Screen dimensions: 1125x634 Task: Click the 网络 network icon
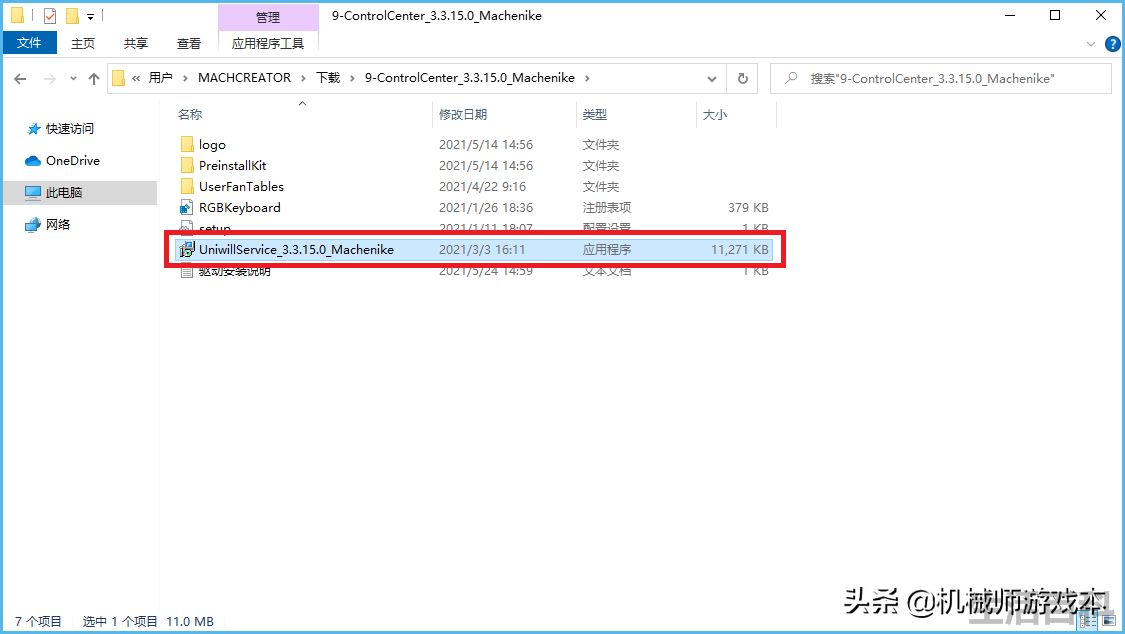[33, 225]
